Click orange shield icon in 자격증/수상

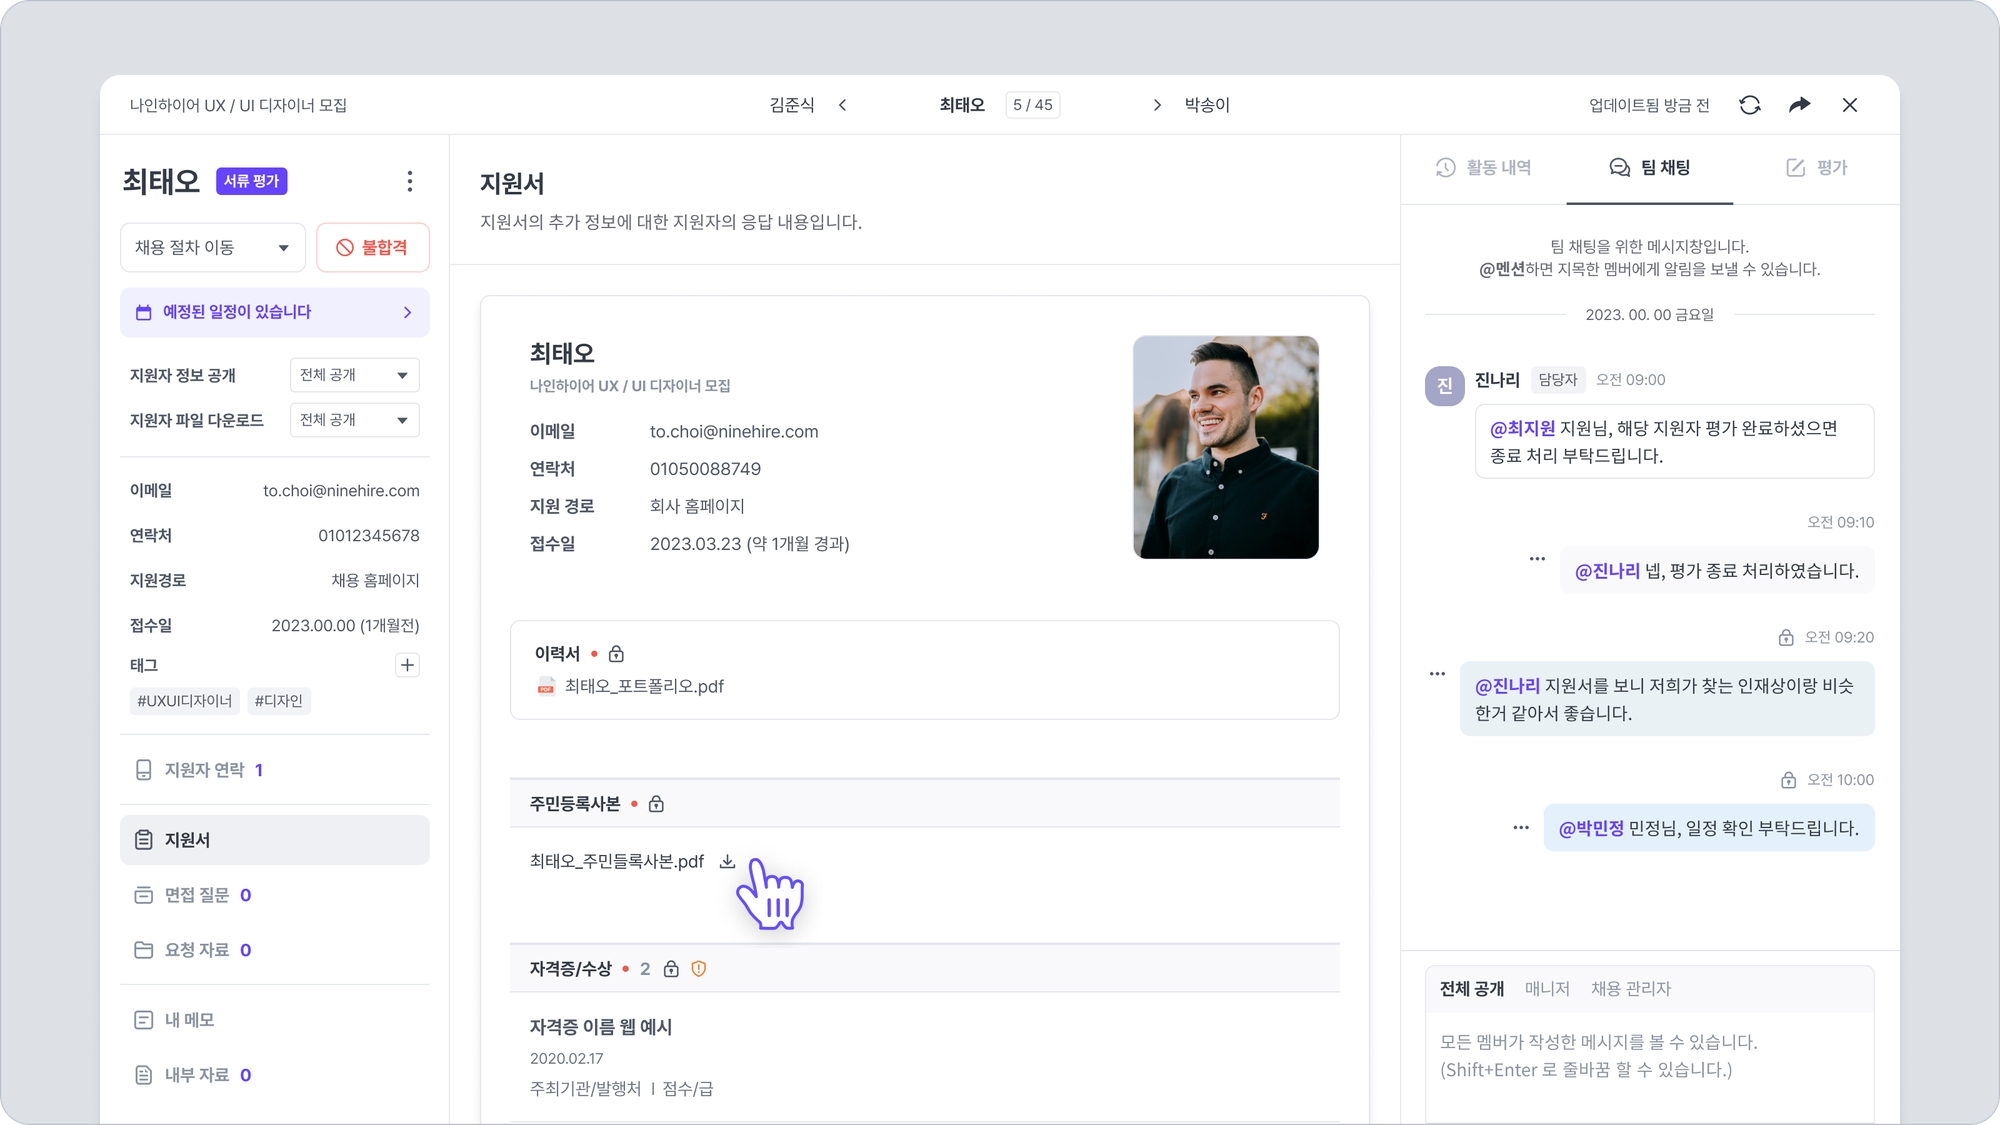point(699,969)
